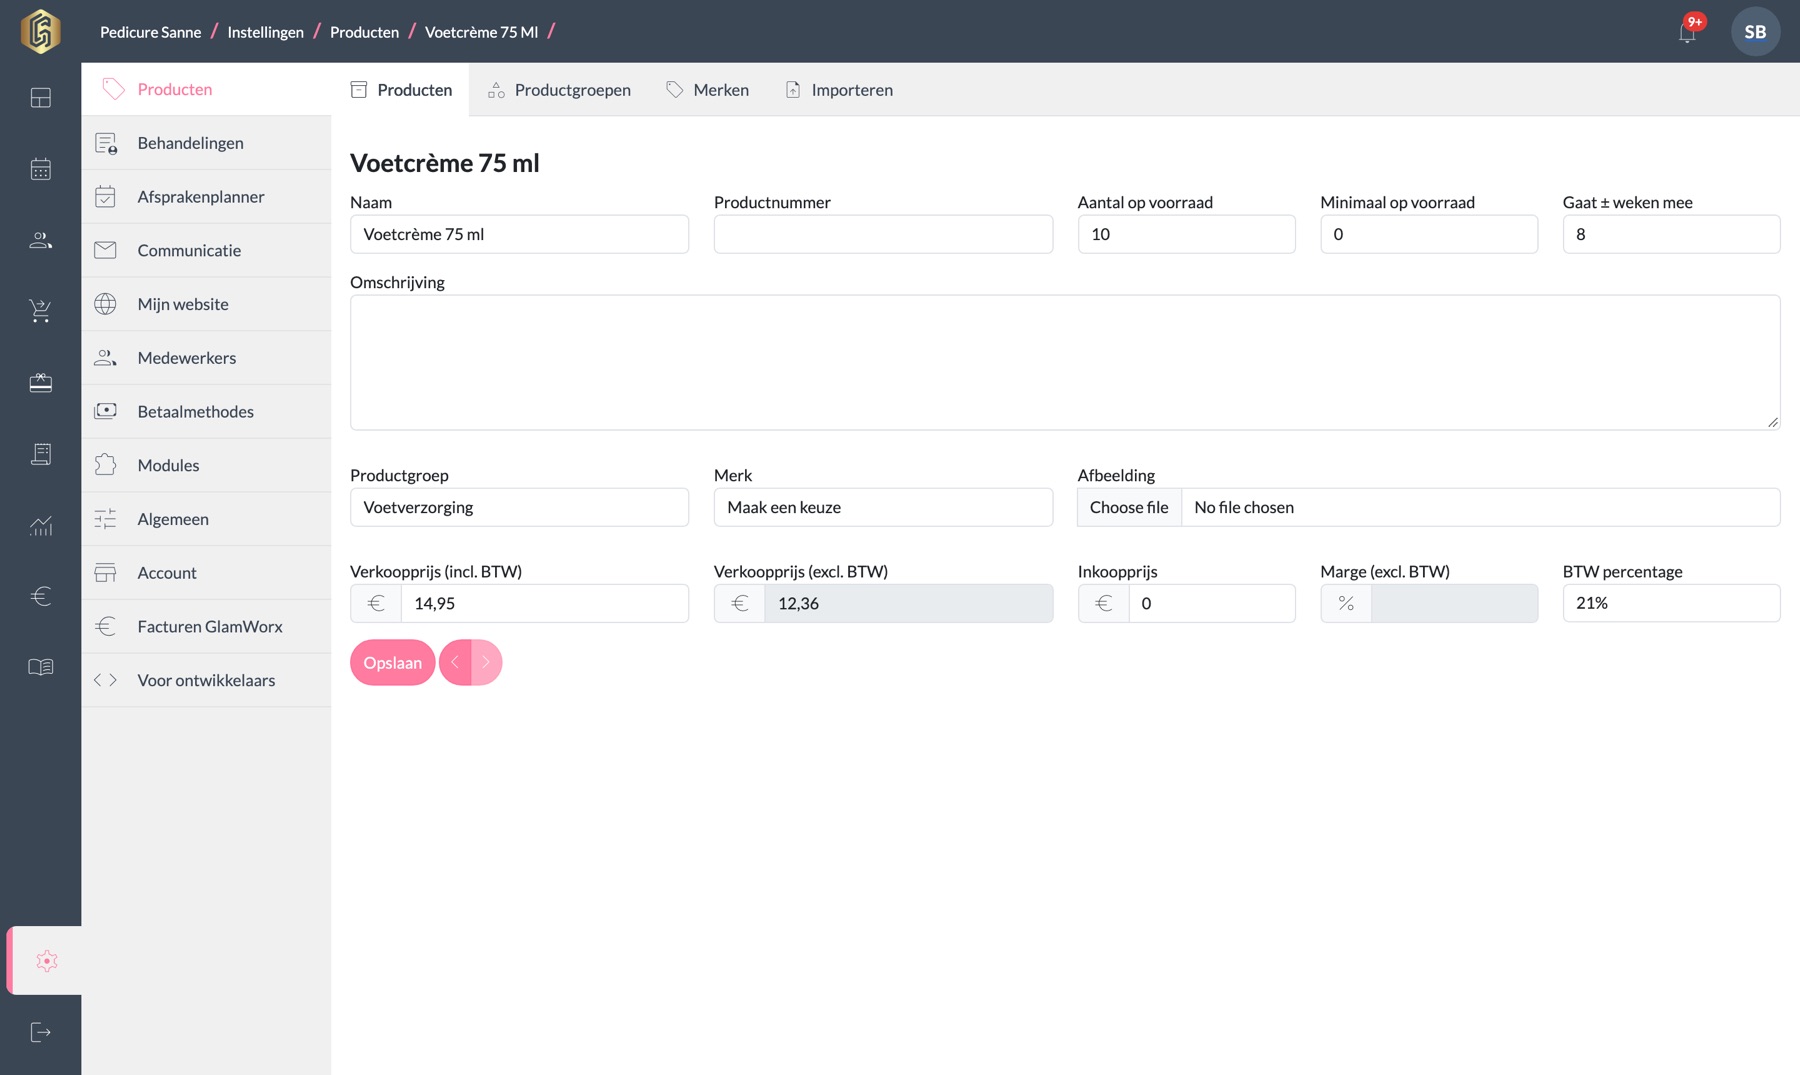Open Afsprakenplanner in settings menu
This screenshot has height=1075, width=1800.
point(206,197)
